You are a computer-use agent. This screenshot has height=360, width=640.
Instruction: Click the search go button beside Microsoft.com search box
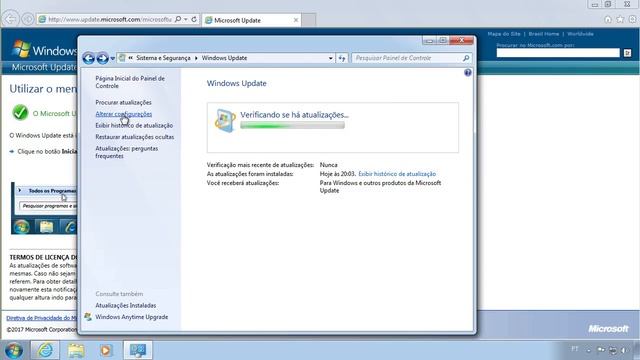[x=627, y=53]
